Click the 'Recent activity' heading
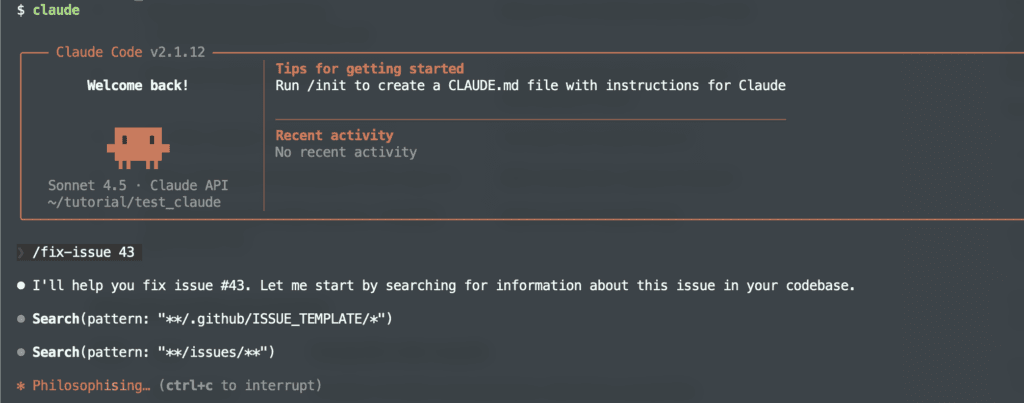 [334, 135]
